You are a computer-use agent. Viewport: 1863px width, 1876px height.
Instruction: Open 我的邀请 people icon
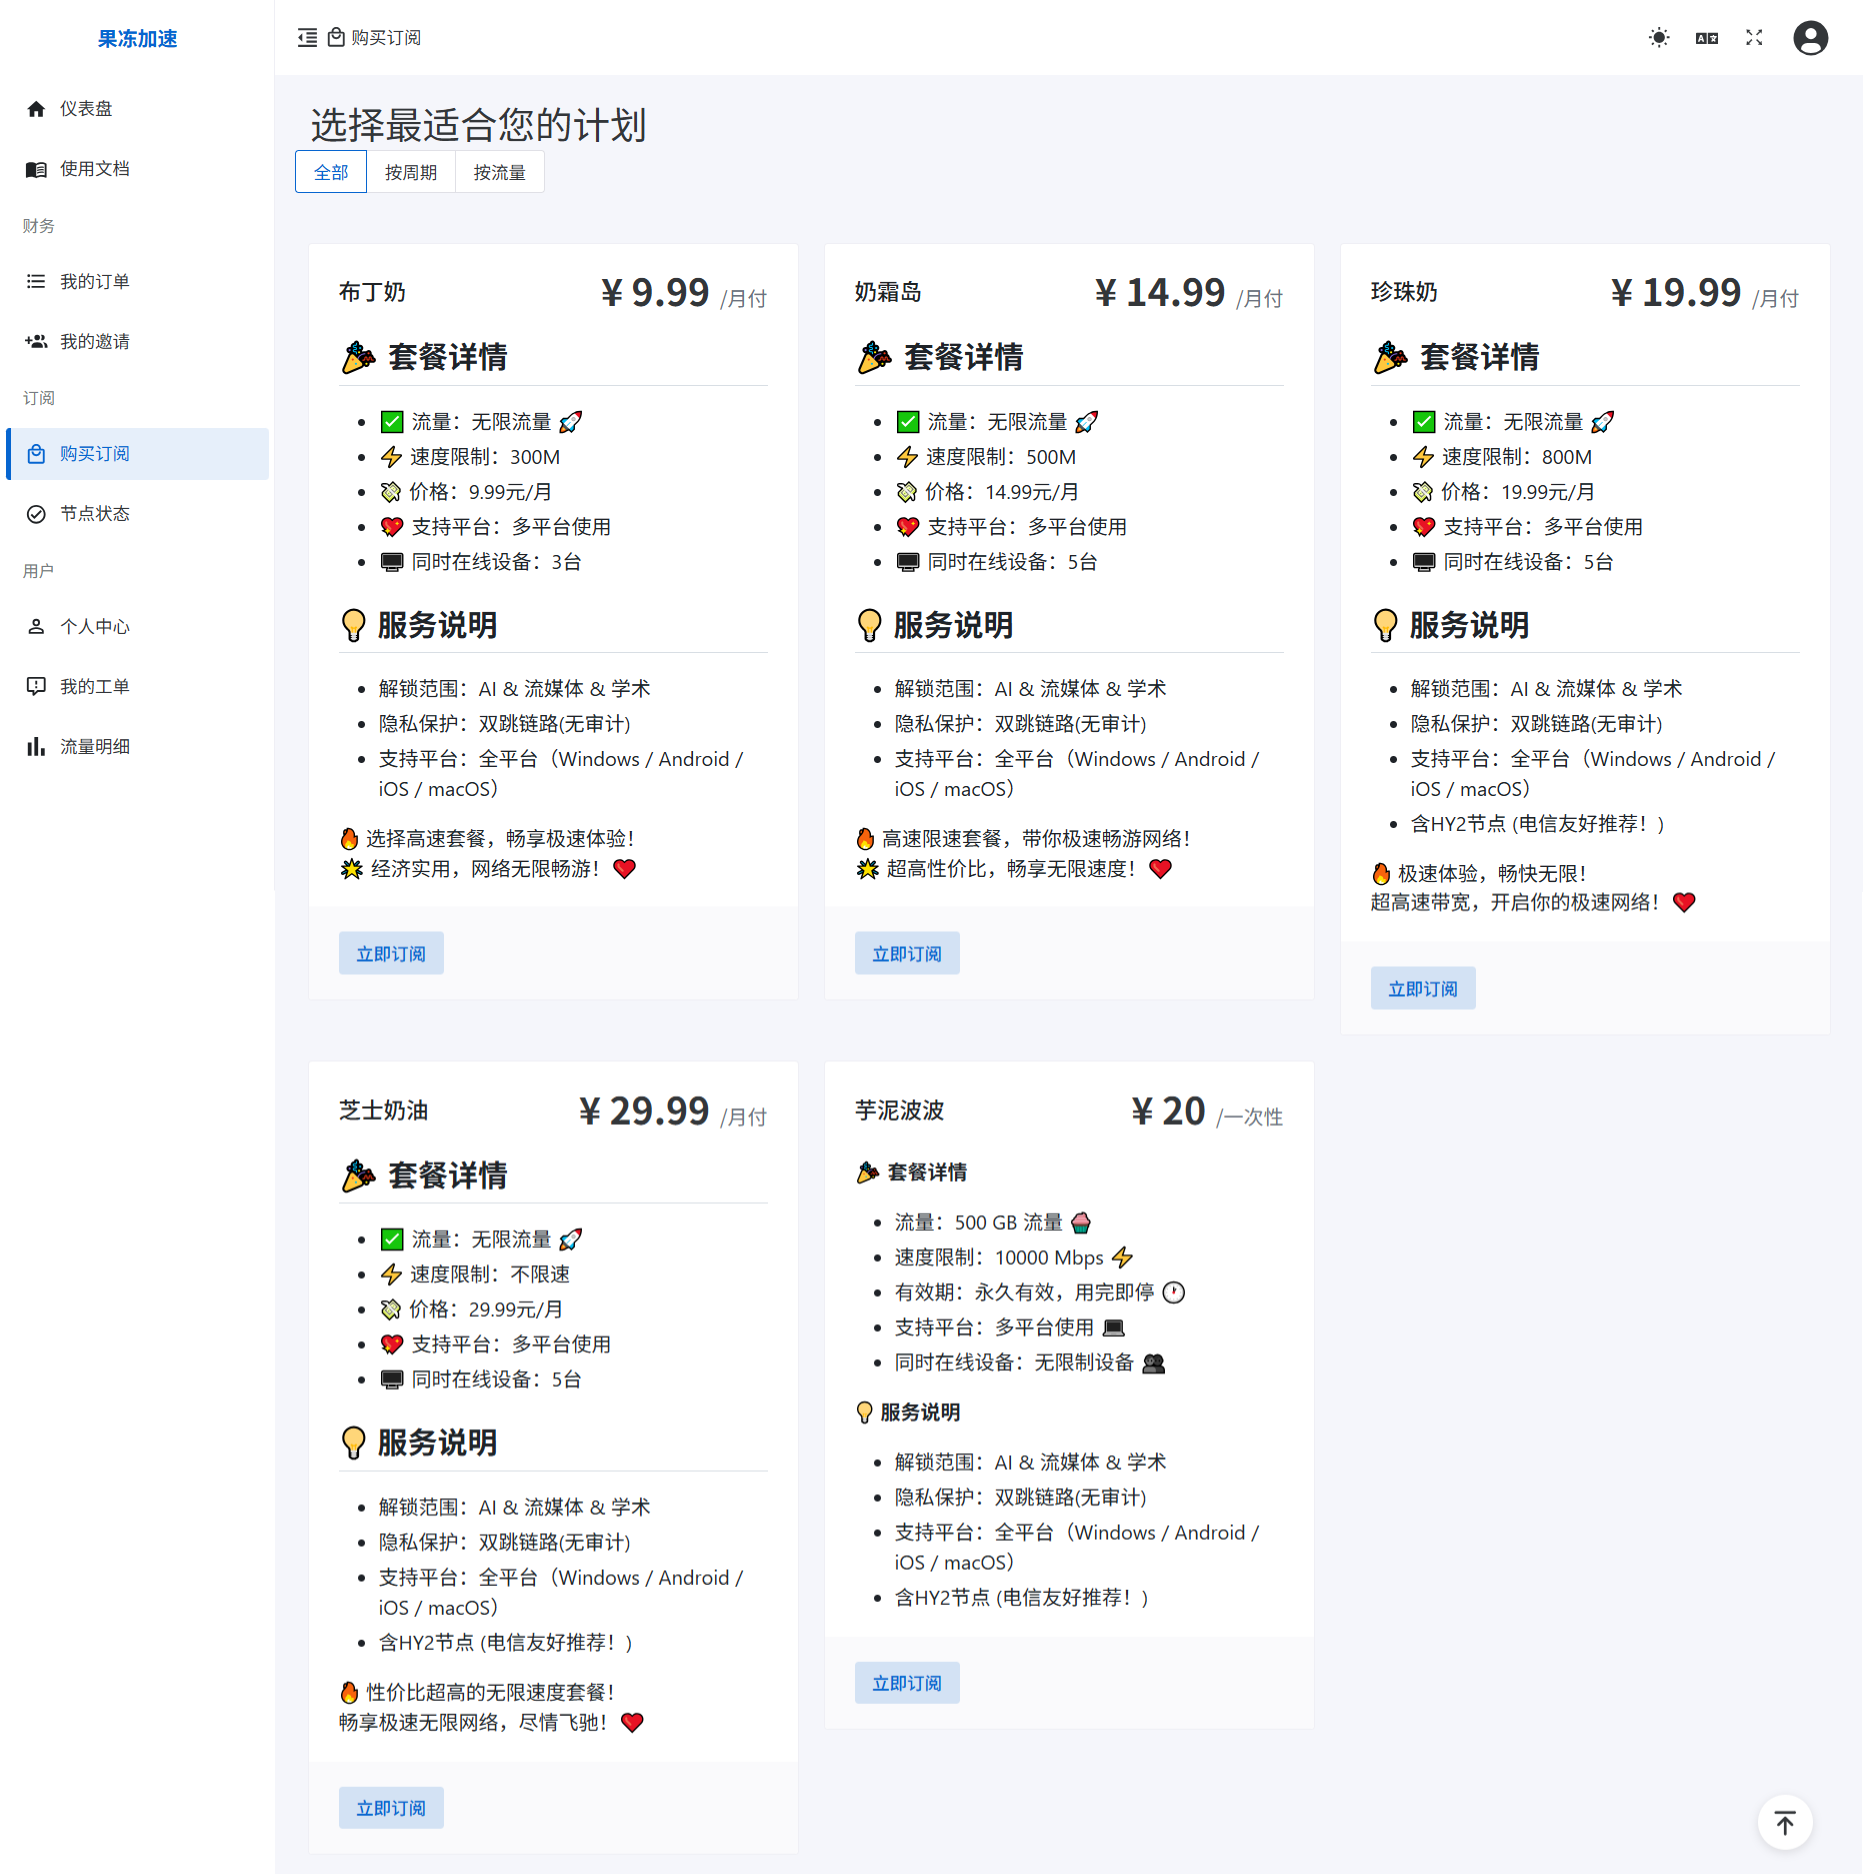coord(36,342)
